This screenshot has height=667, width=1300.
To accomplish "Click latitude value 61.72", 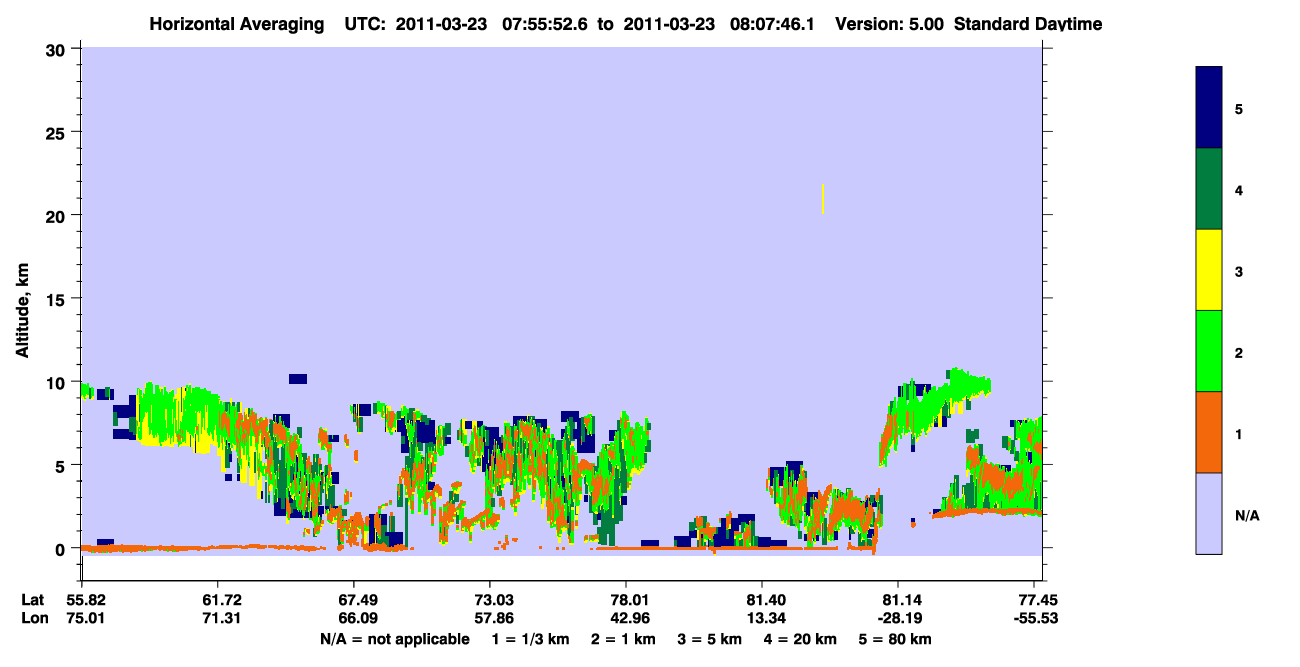I will click(x=218, y=600).
